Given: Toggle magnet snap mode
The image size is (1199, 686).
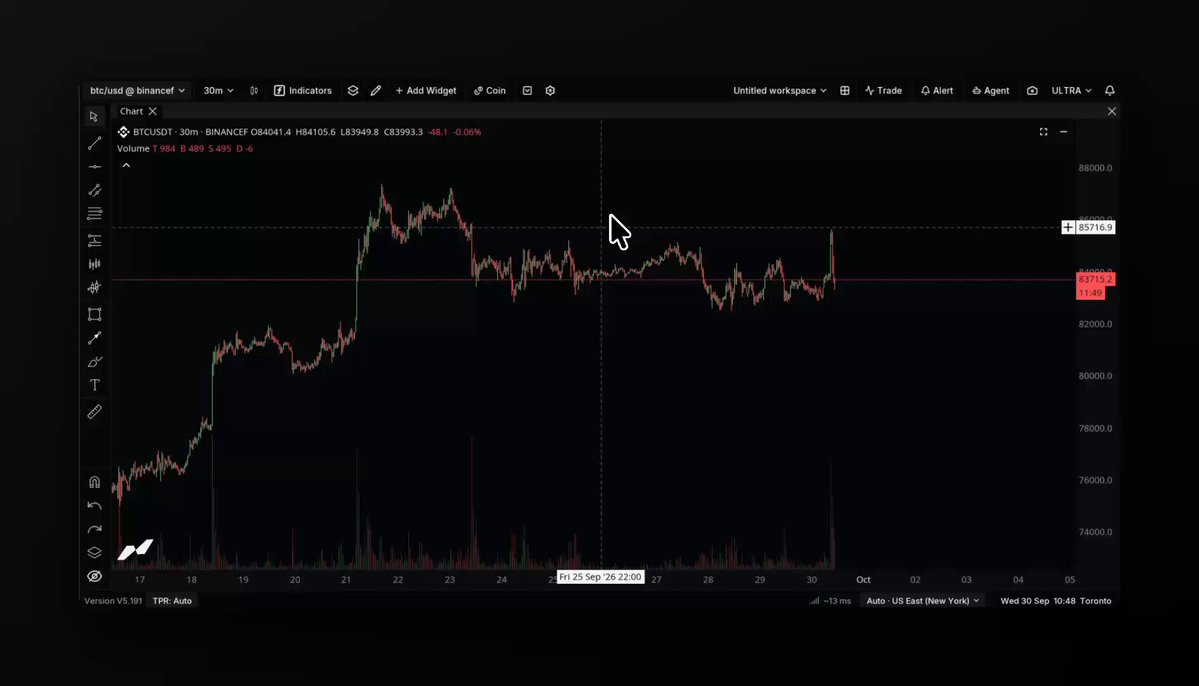Looking at the screenshot, I should pos(94,482).
